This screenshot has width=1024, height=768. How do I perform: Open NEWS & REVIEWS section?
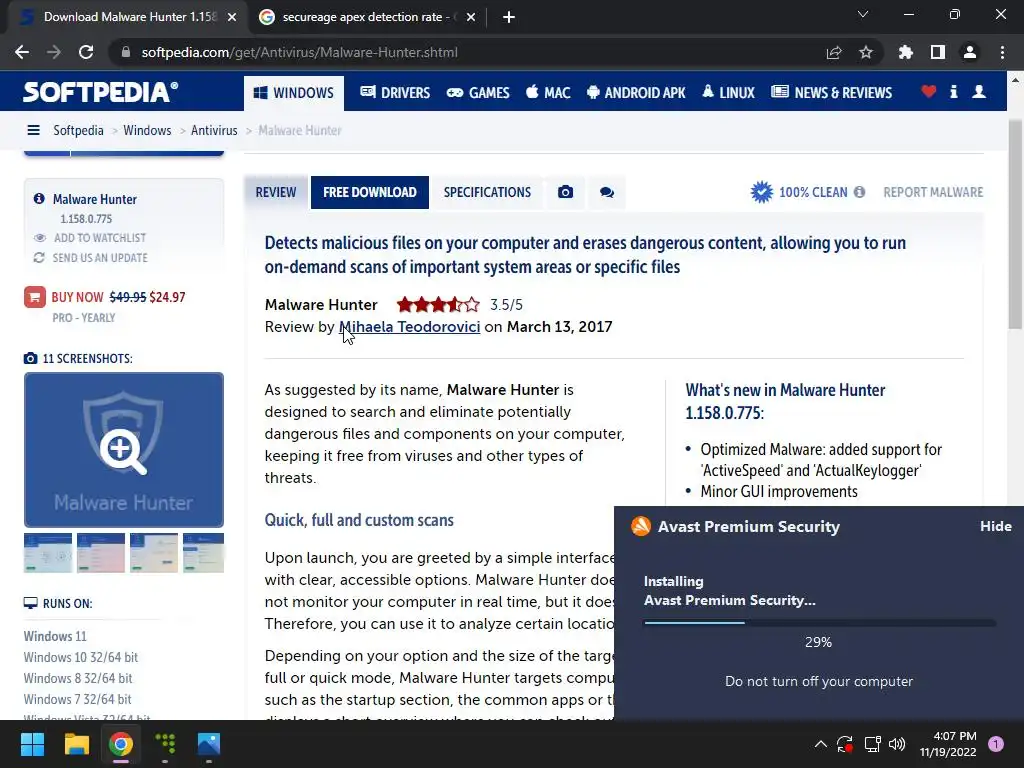(831, 93)
